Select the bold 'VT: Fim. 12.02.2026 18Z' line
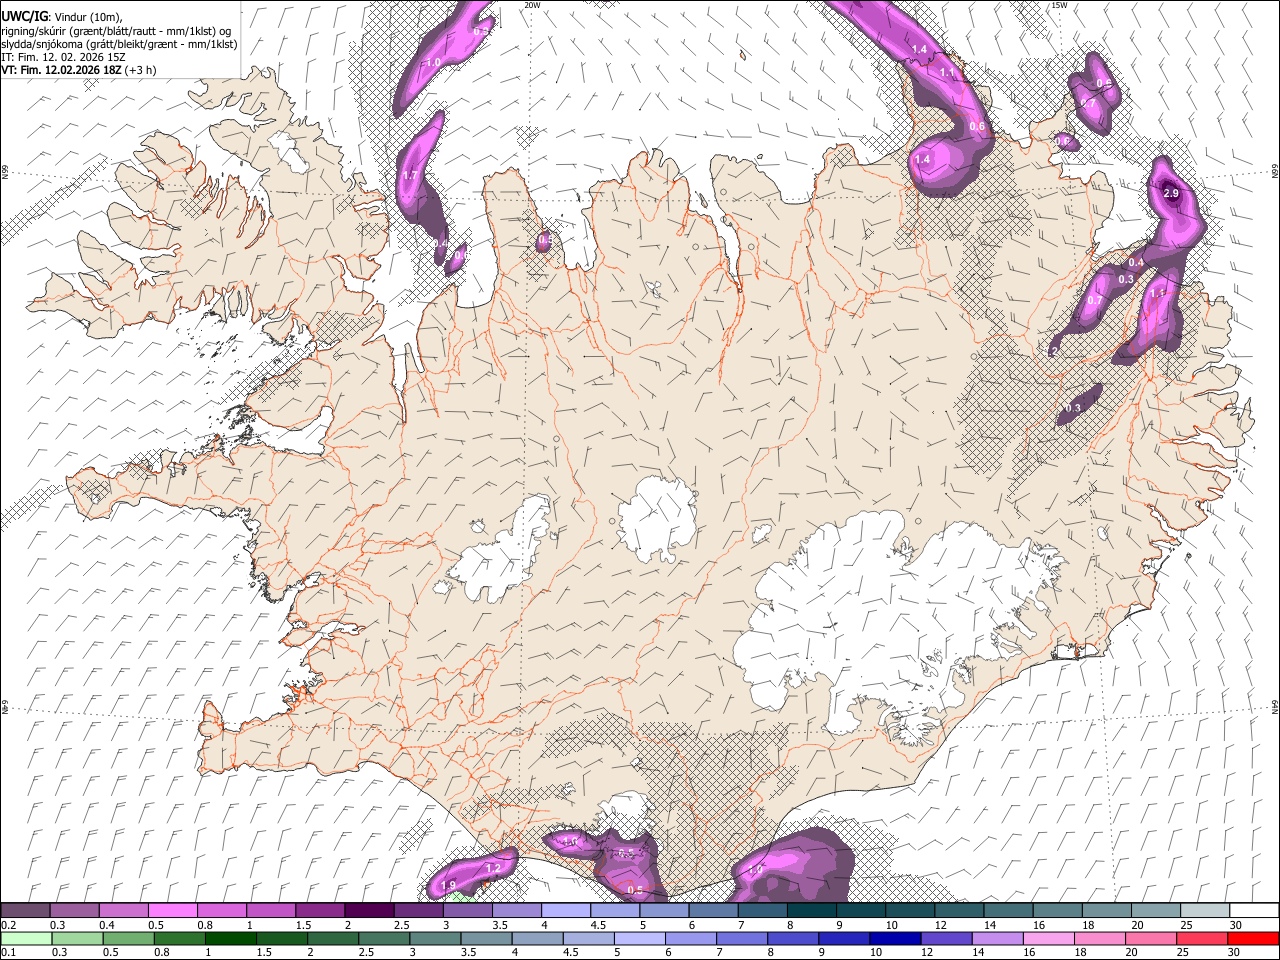Image resolution: width=1280 pixels, height=960 pixels. point(61,70)
